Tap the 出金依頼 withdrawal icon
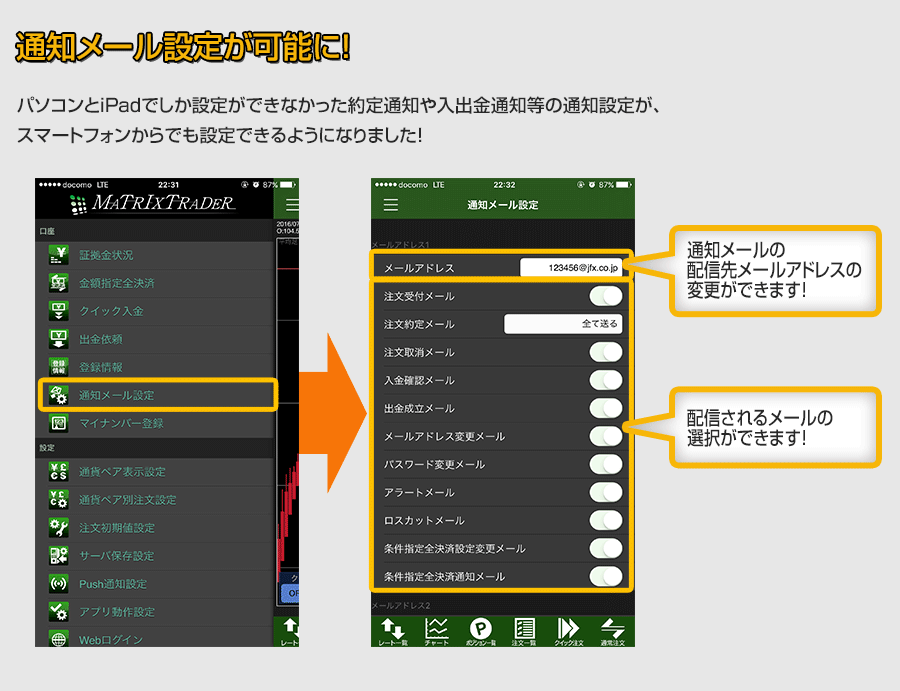This screenshot has width=900, height=691. tap(59, 339)
